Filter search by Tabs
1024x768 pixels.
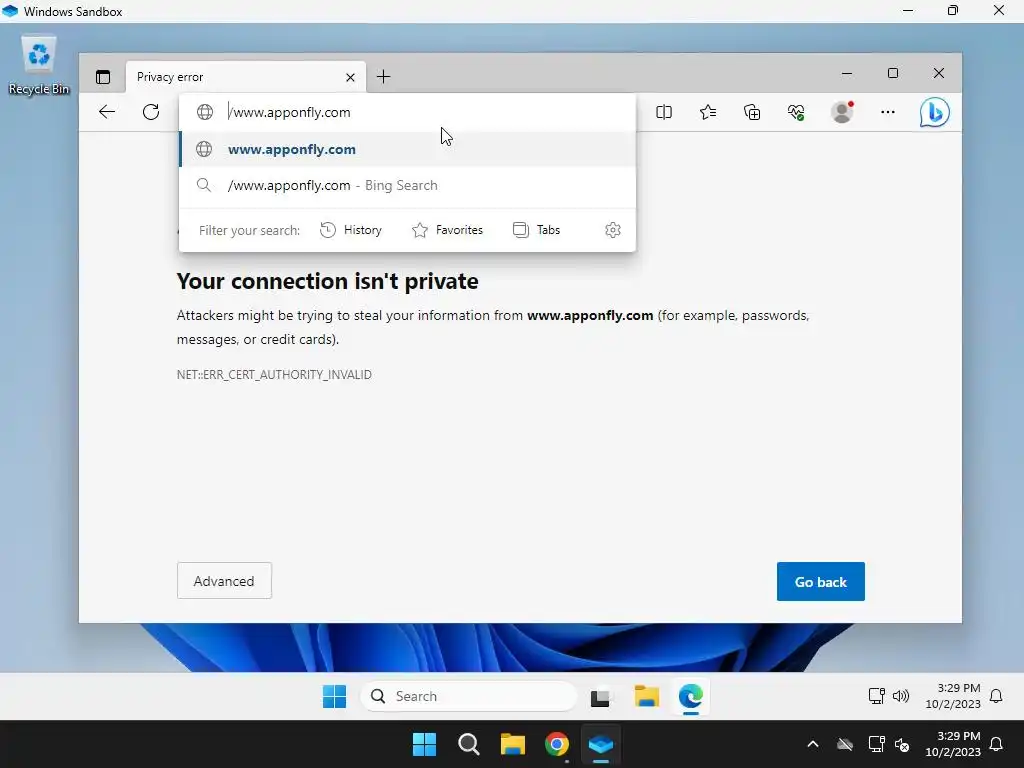coord(537,230)
